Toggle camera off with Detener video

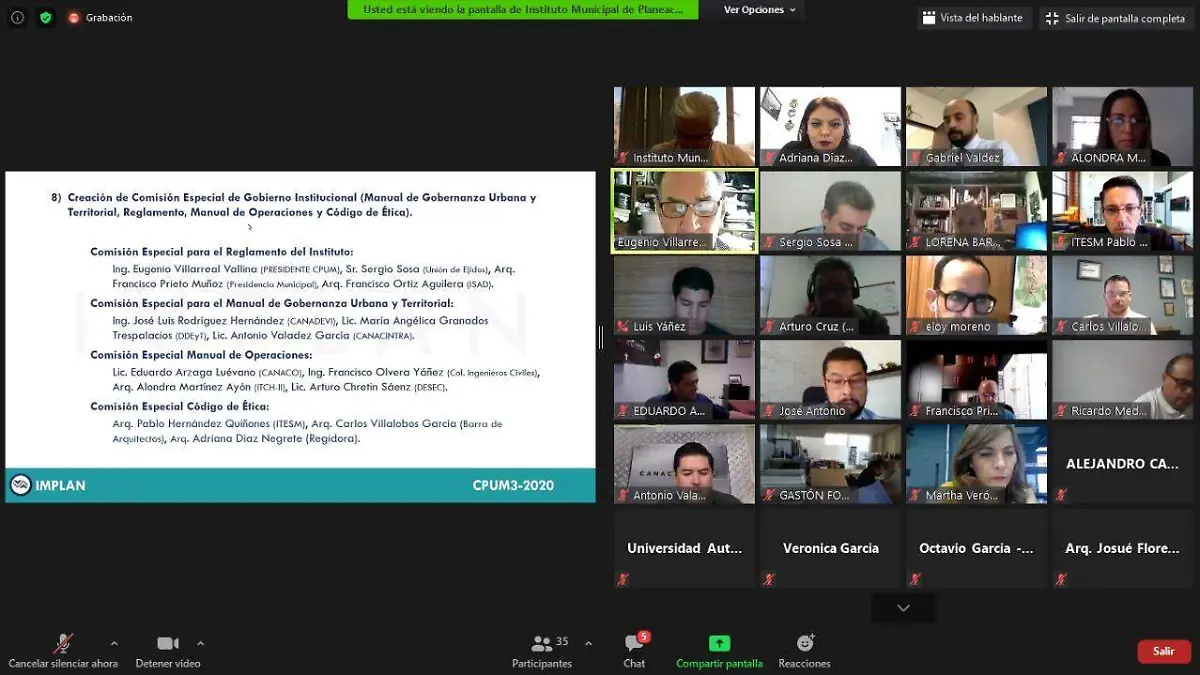click(x=168, y=650)
